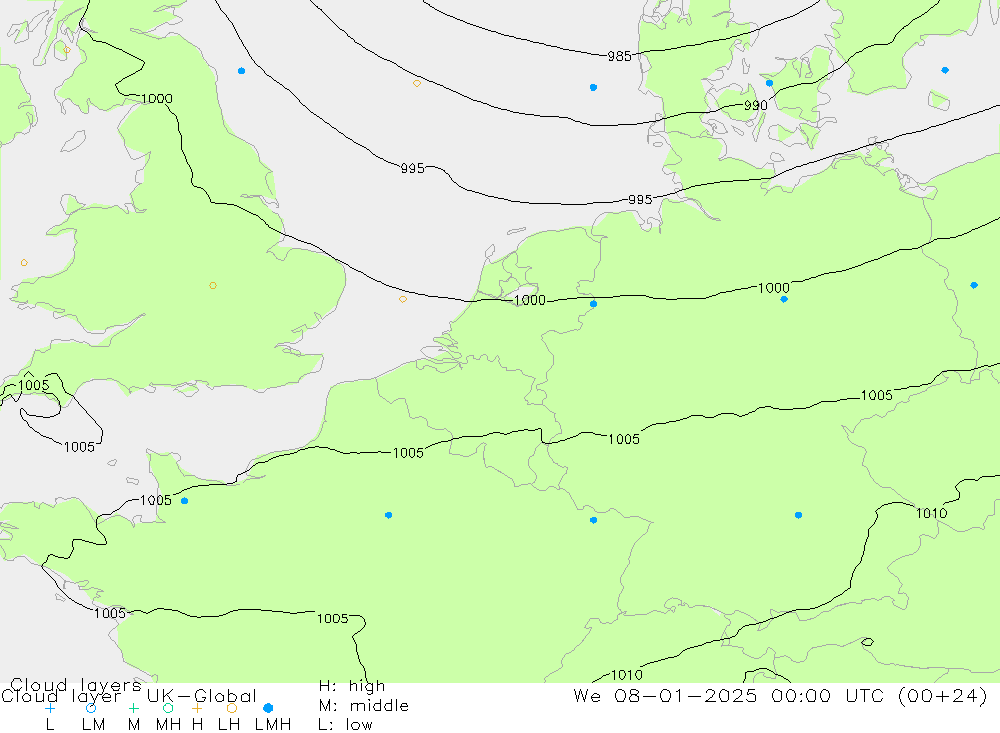Select blue marker over Poland at east edge
The image size is (1000, 733).
click(x=974, y=285)
